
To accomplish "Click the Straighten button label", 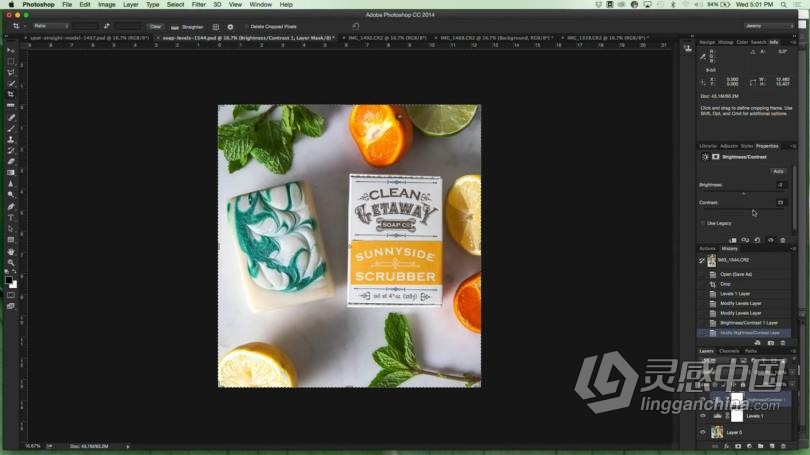I will (192, 27).
